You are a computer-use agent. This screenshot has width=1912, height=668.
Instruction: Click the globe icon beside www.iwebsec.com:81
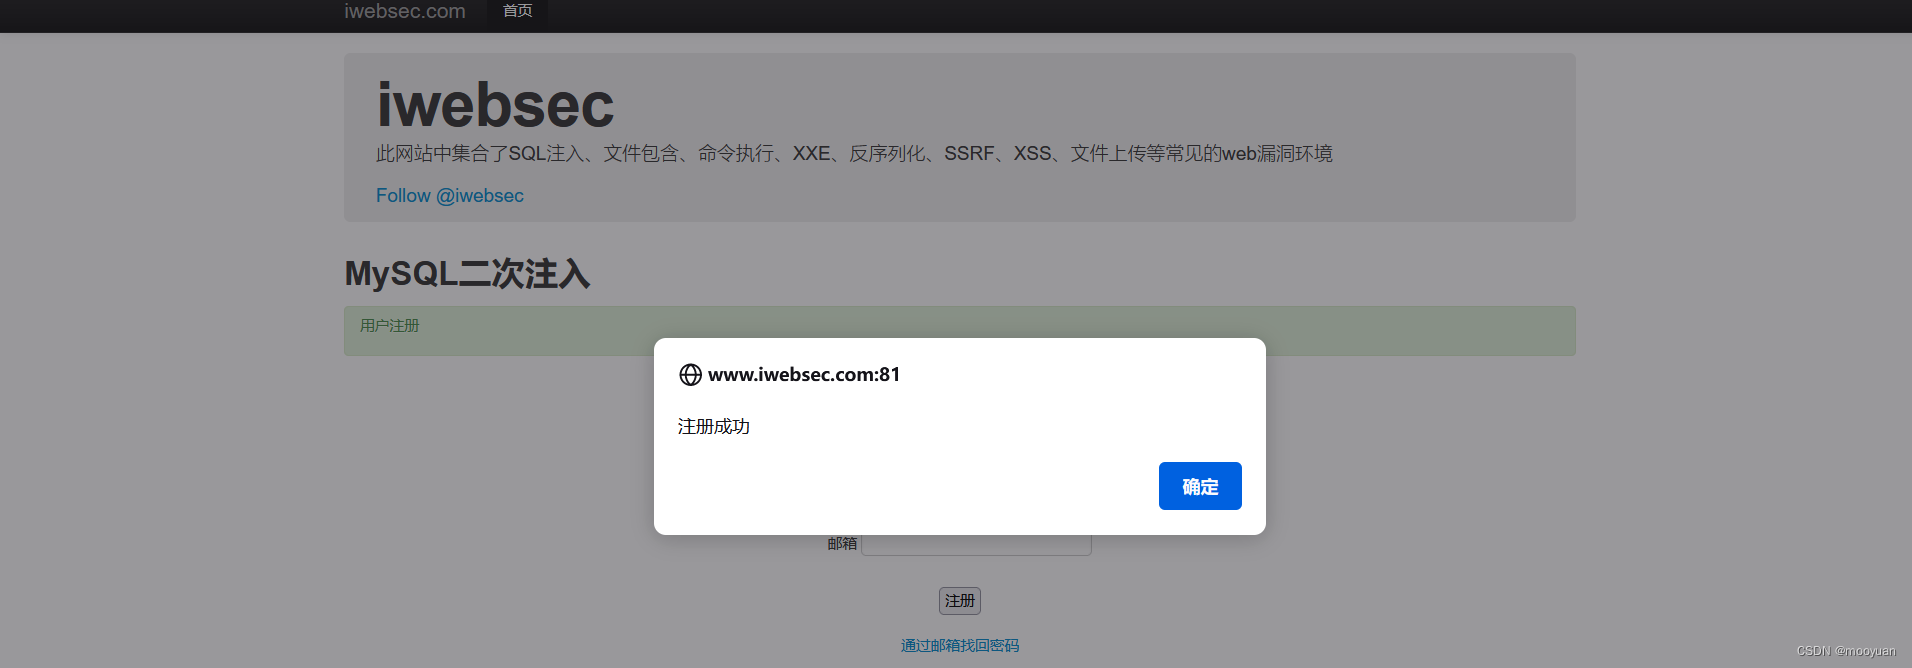pyautogui.click(x=690, y=375)
